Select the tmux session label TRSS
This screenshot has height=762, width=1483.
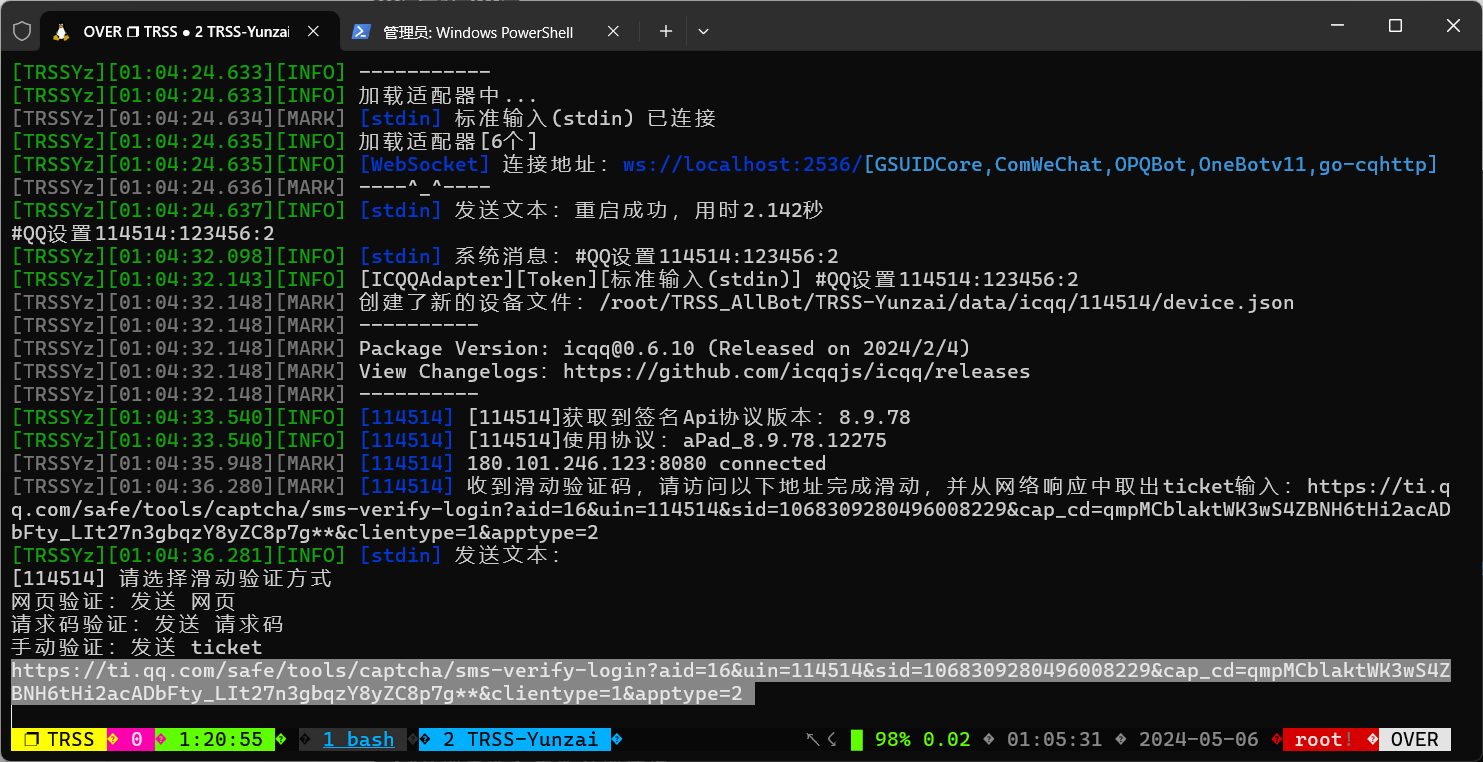pos(59,739)
